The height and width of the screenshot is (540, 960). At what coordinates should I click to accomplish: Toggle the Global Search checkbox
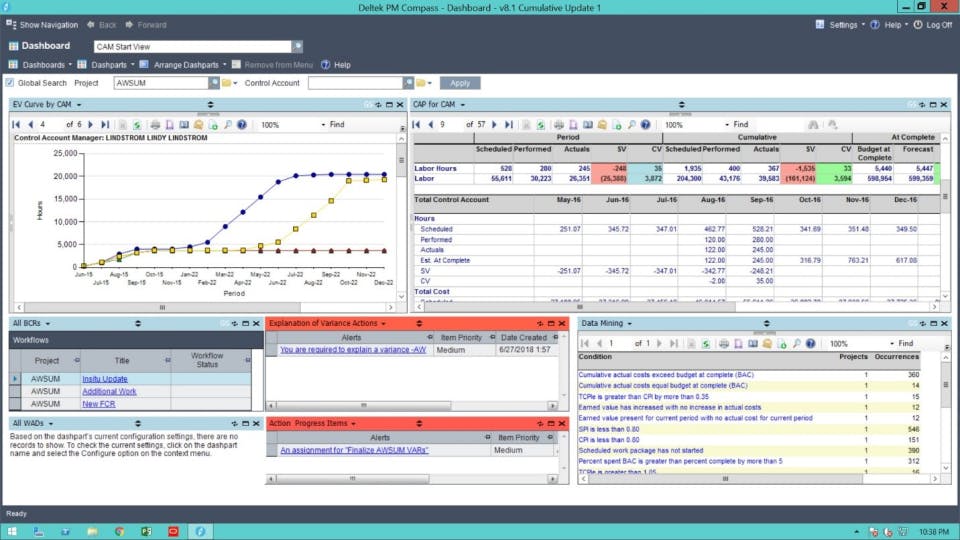pyautogui.click(x=10, y=83)
